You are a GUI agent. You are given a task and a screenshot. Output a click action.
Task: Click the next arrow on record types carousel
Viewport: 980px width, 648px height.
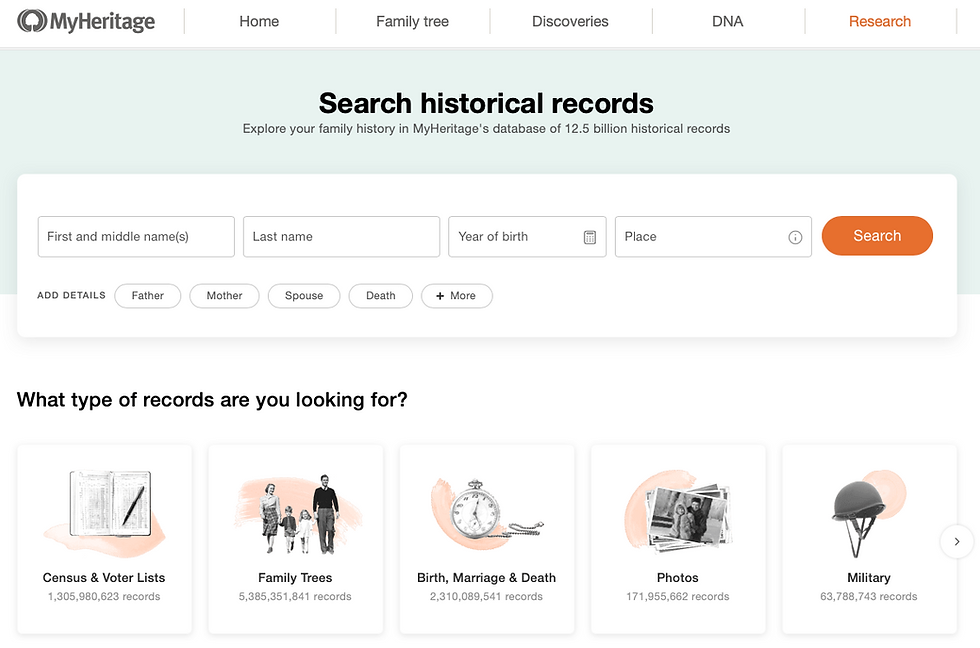click(956, 541)
